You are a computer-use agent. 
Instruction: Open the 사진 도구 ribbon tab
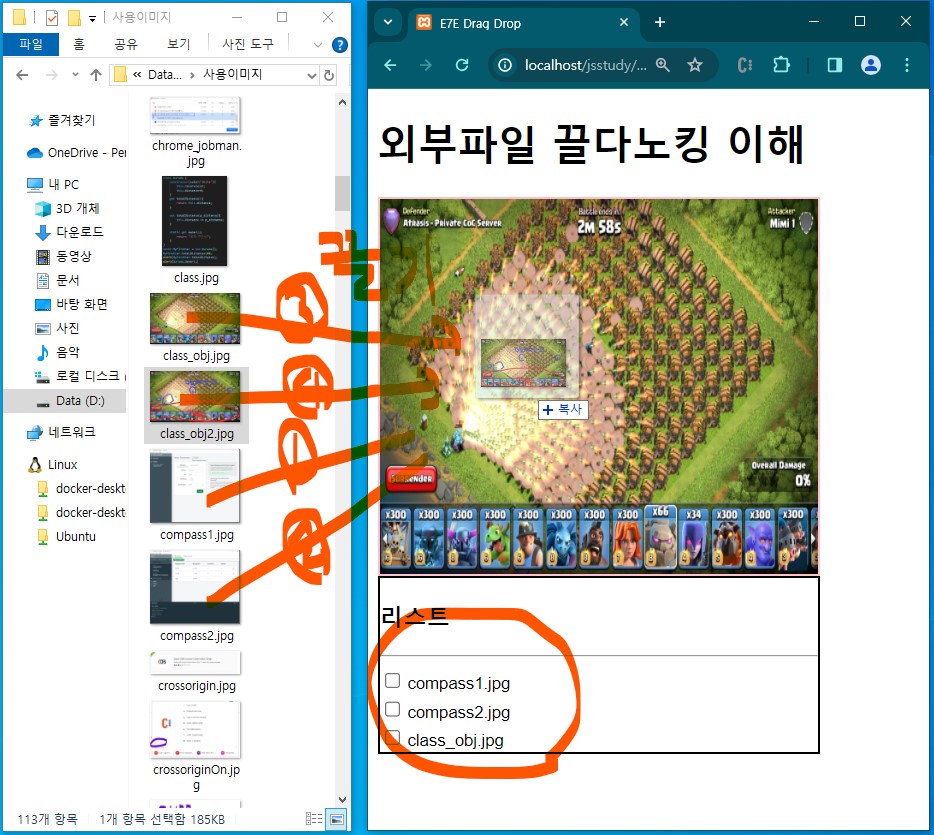248,44
